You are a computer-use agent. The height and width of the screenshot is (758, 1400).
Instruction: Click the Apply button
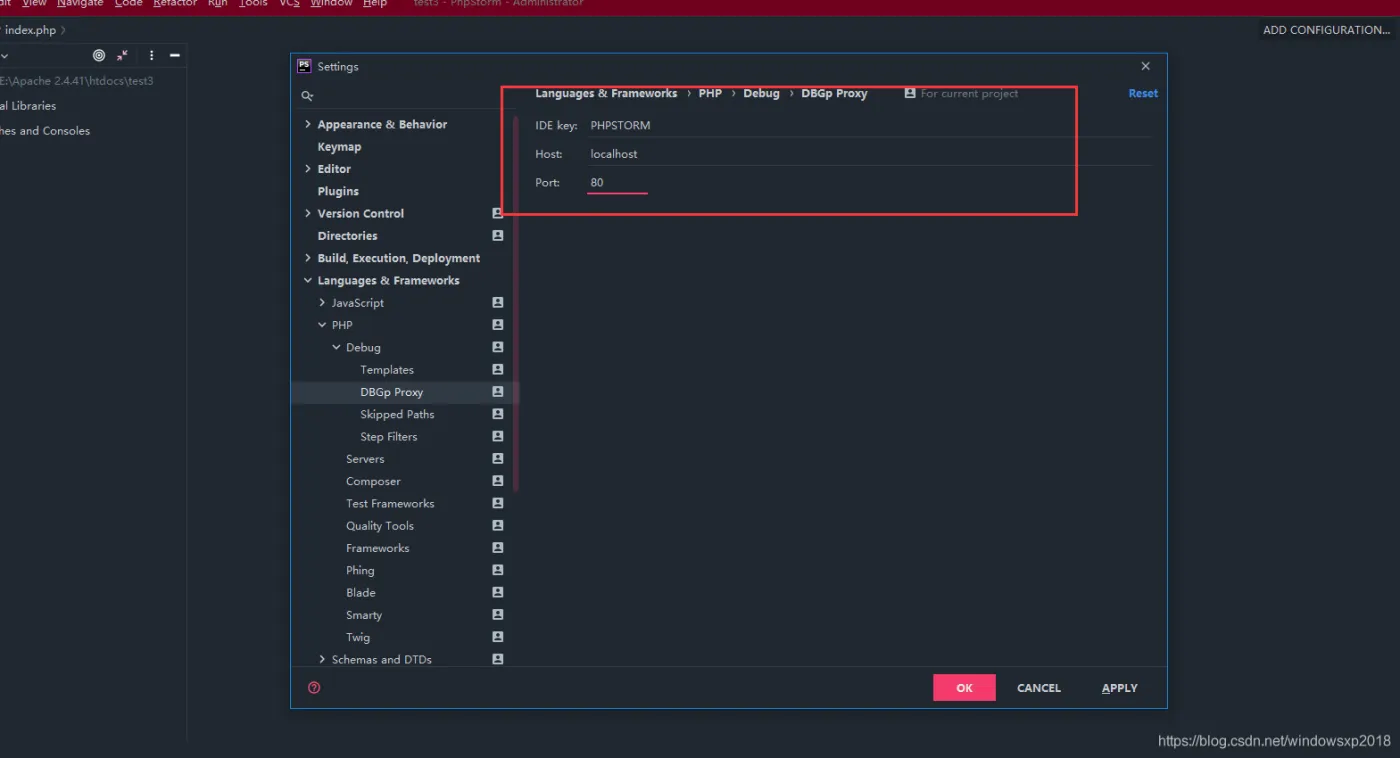(1119, 688)
